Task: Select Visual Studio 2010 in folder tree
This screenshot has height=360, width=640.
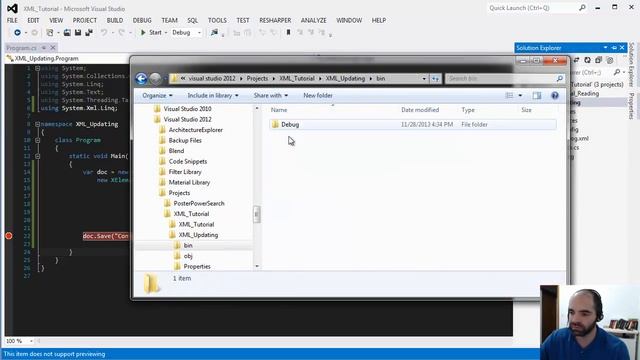Action: click(x=187, y=109)
